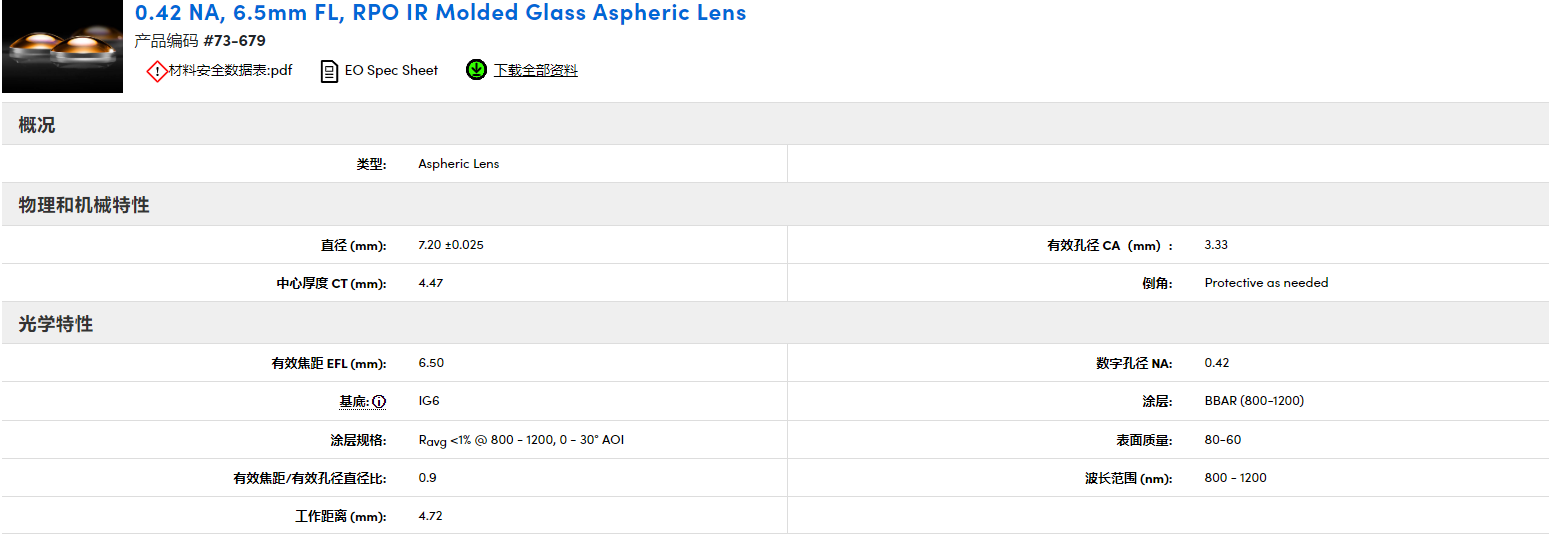Click the info icon beside 基底
The image size is (1549, 557).
(379, 402)
